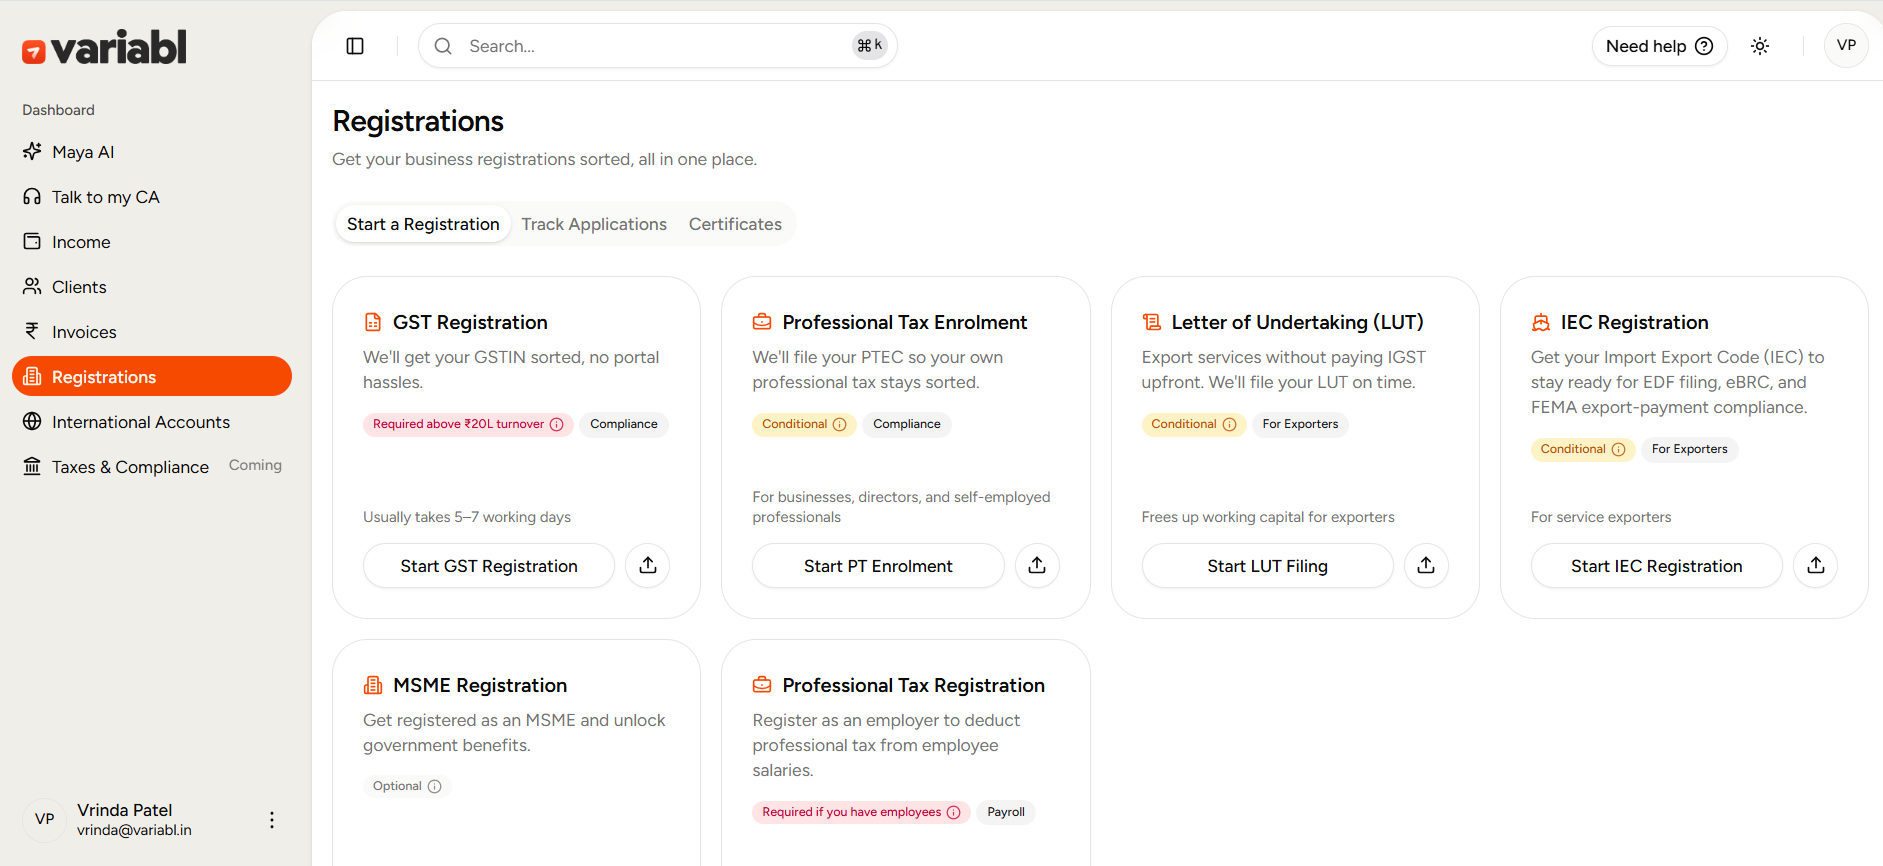Screen dimensions: 1883x866
Task: Click info icon on Required if you have employees
Action: click(x=953, y=812)
